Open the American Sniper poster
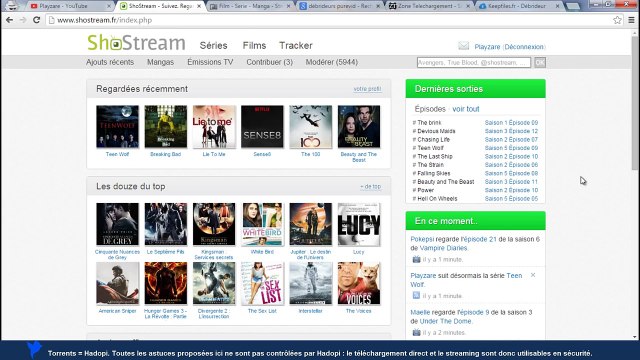The width and height of the screenshot is (640, 360). click(x=118, y=283)
